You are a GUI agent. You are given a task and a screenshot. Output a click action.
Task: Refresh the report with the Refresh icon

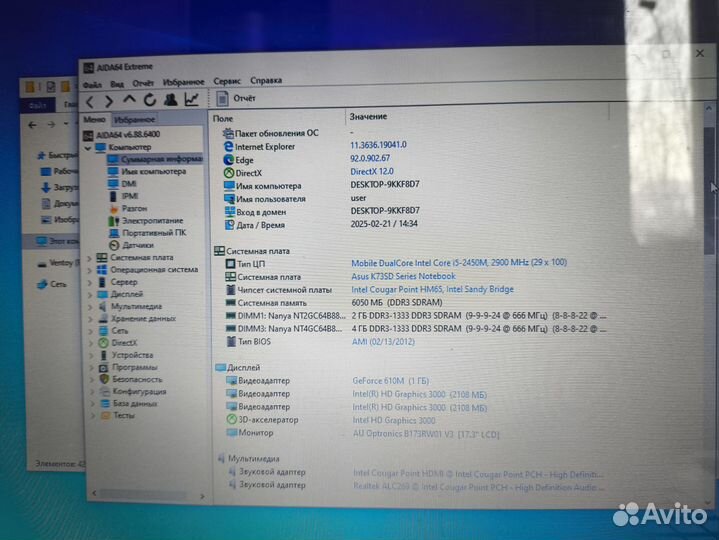pos(150,100)
